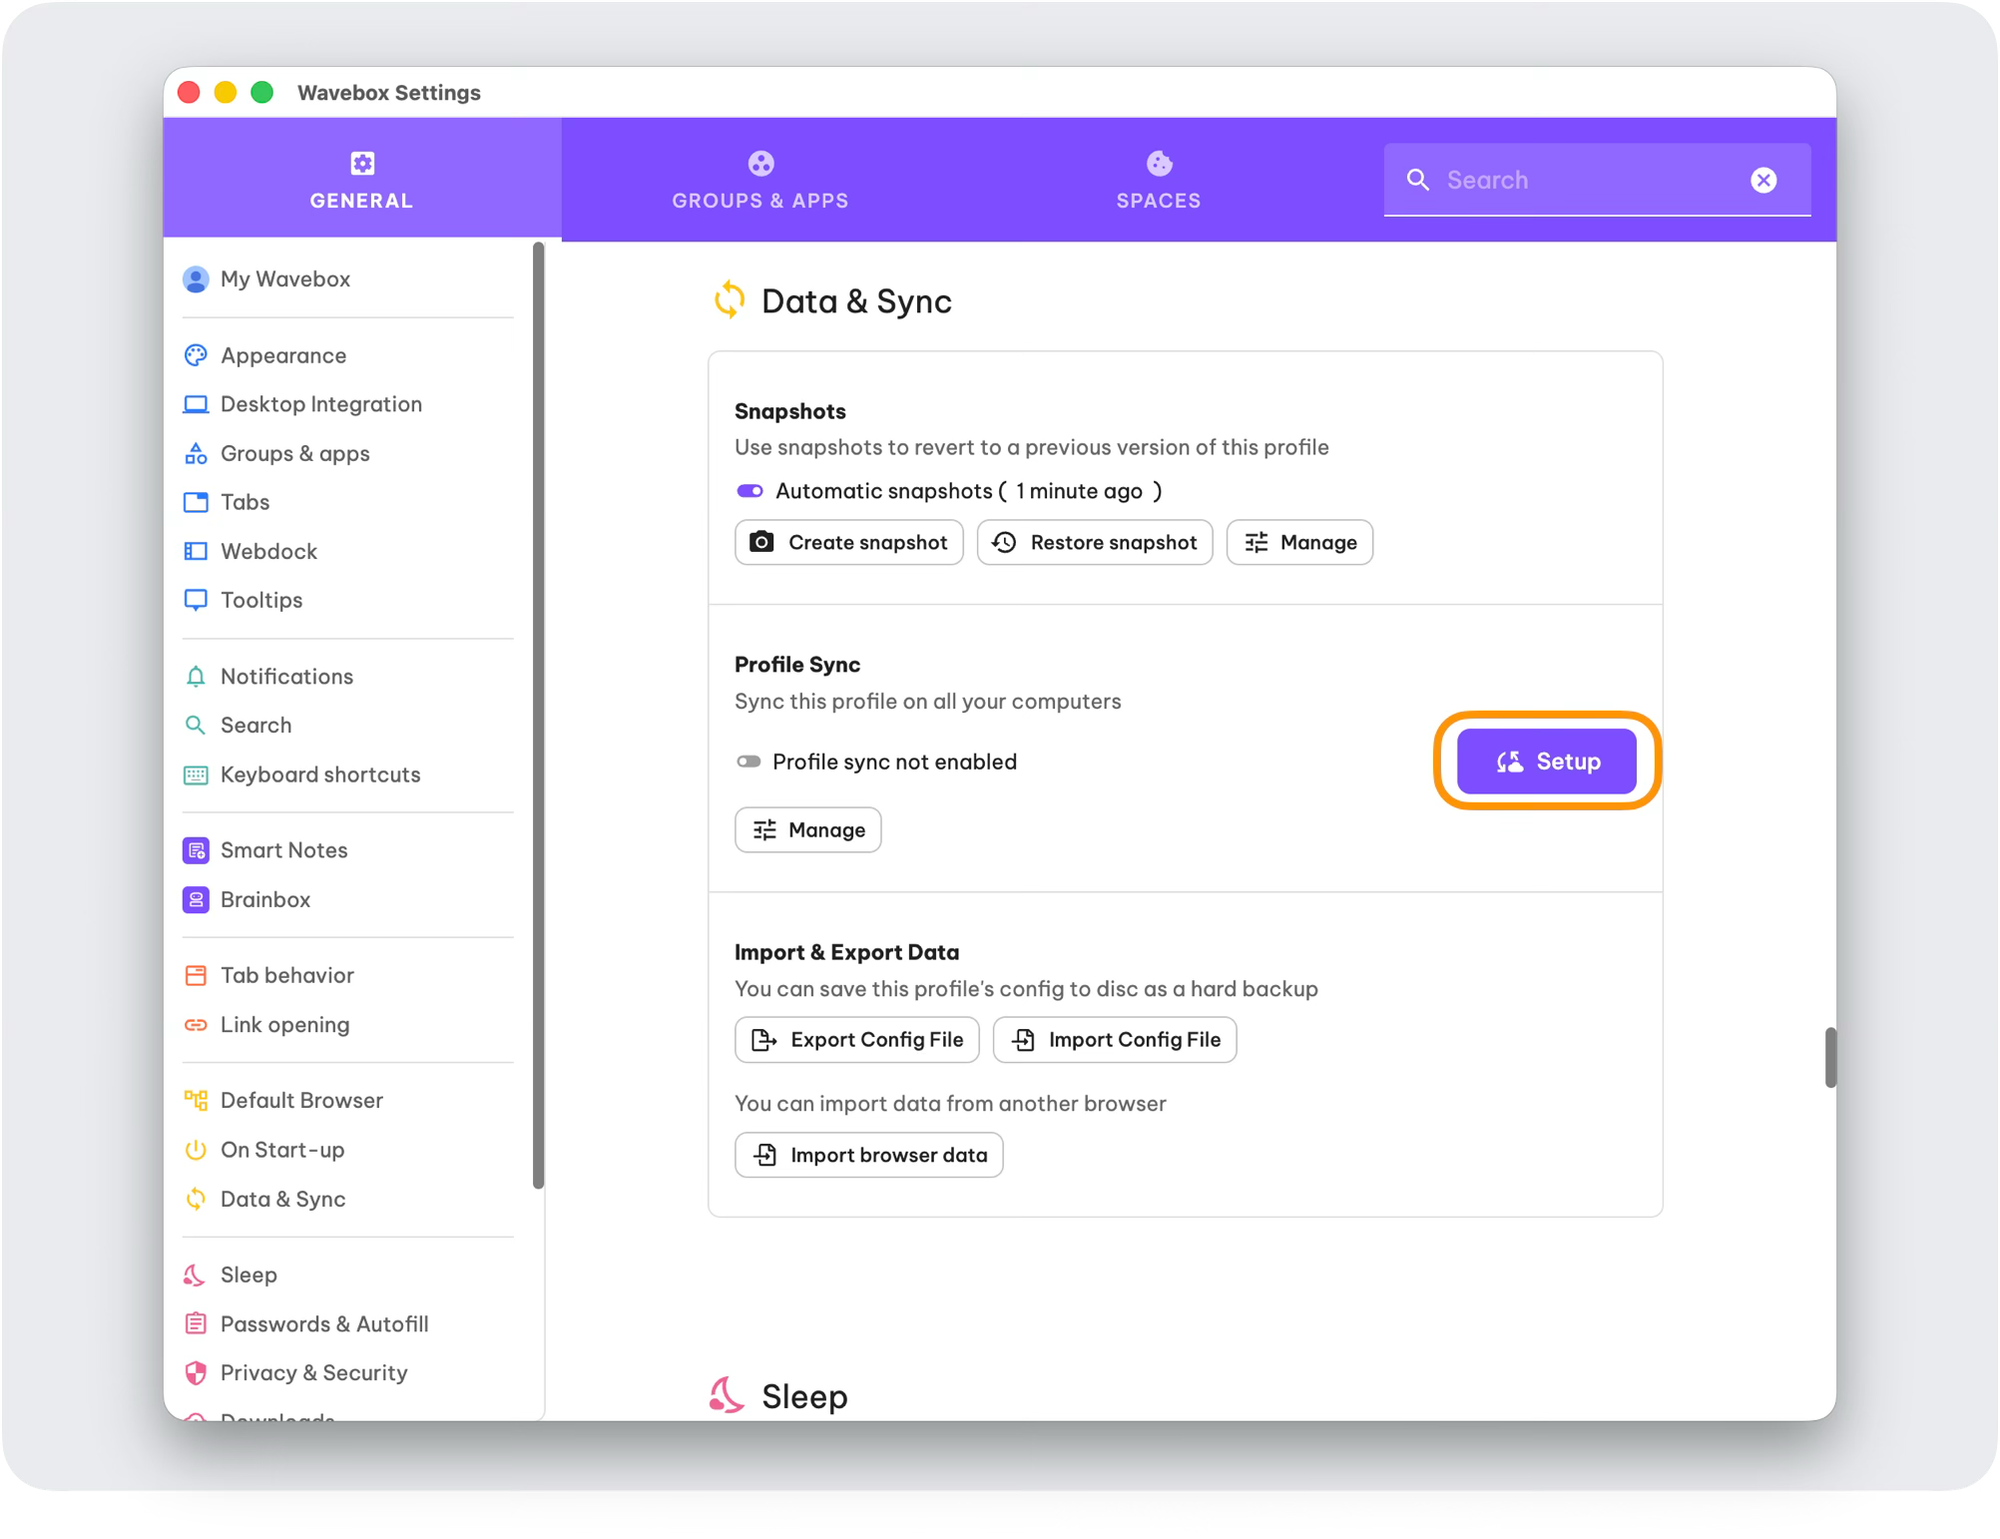Click the Smart Notes purple icon
2000x1539 pixels.
point(196,850)
